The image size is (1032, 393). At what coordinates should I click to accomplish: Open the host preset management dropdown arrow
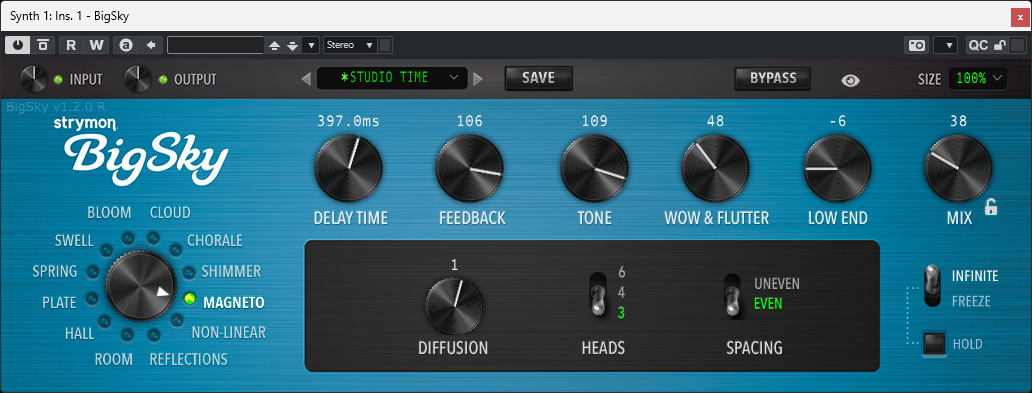[311, 45]
